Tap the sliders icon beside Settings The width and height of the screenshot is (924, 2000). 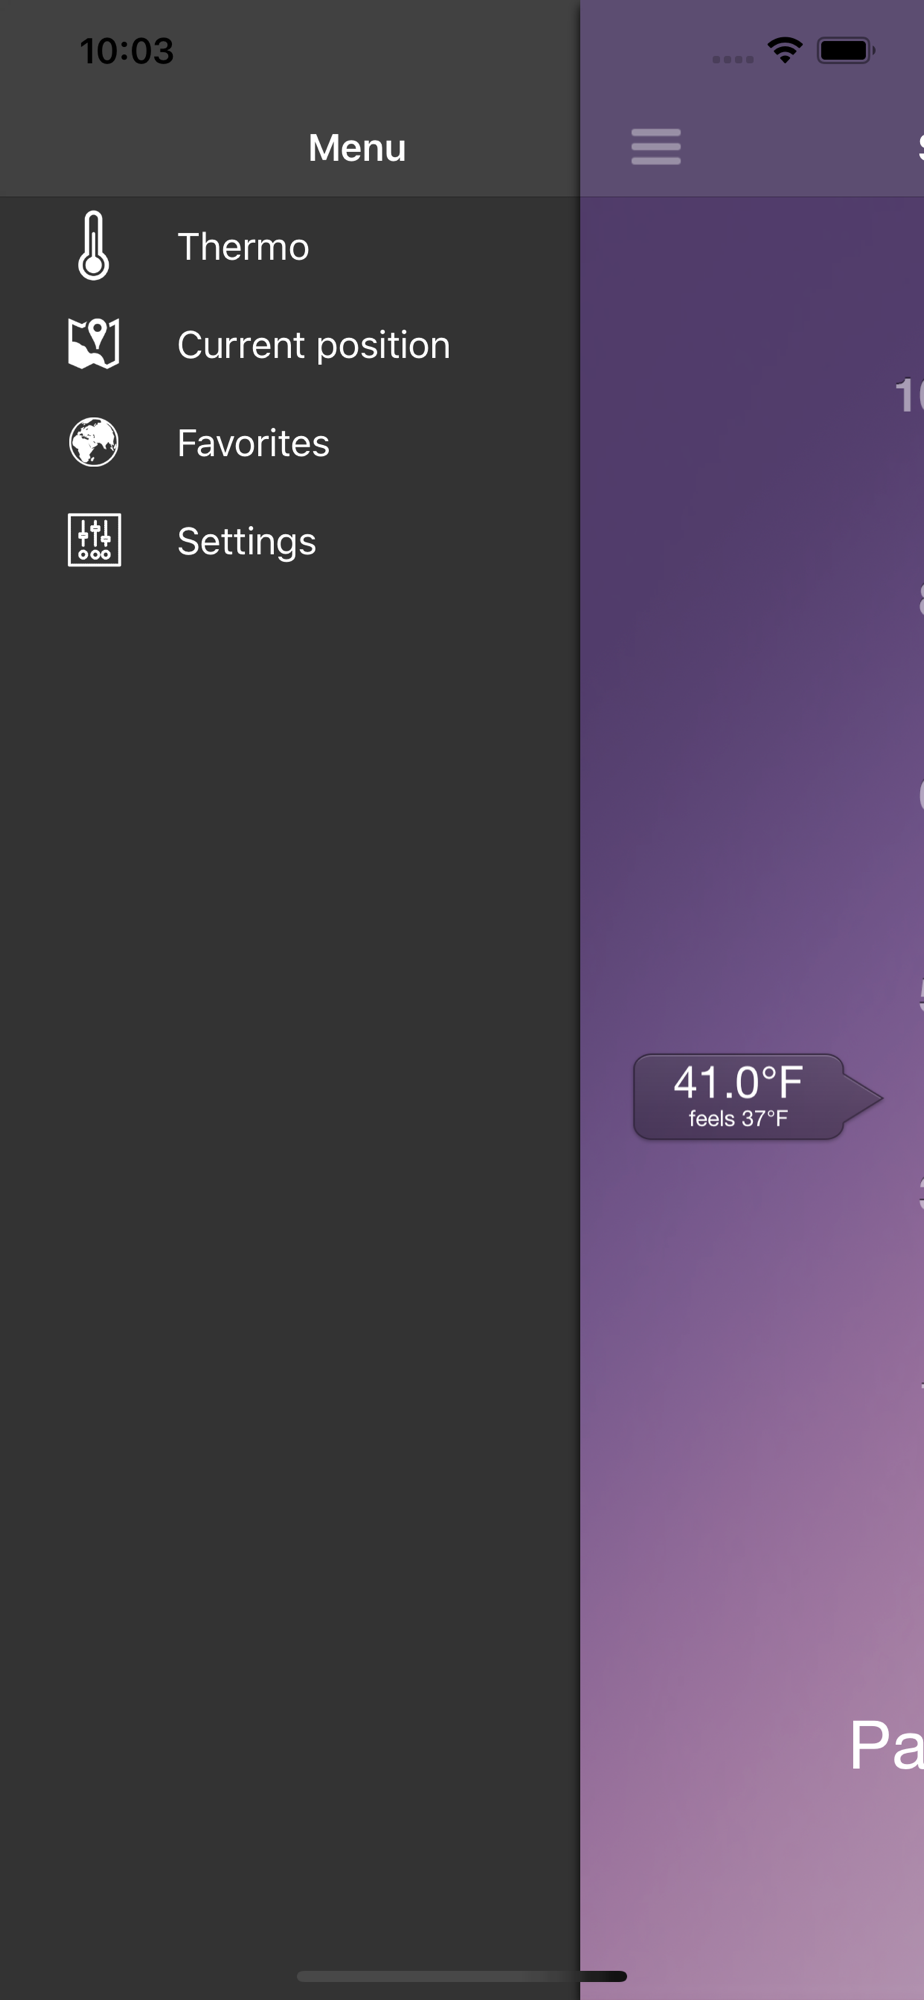pos(94,540)
